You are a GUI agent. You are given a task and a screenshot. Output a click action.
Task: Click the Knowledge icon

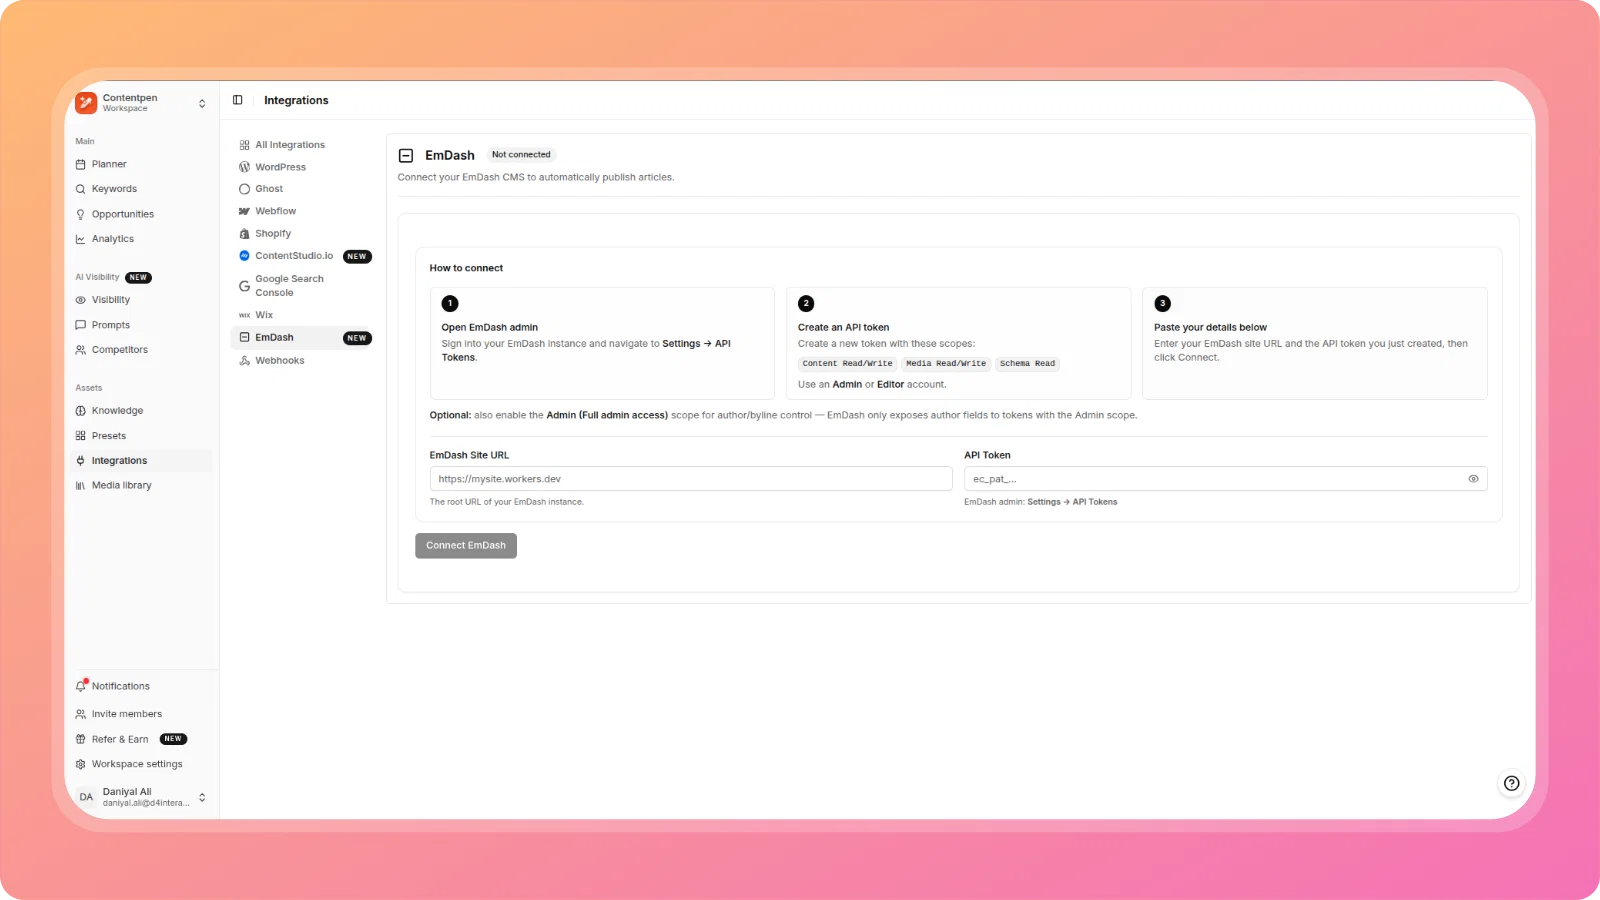point(81,411)
